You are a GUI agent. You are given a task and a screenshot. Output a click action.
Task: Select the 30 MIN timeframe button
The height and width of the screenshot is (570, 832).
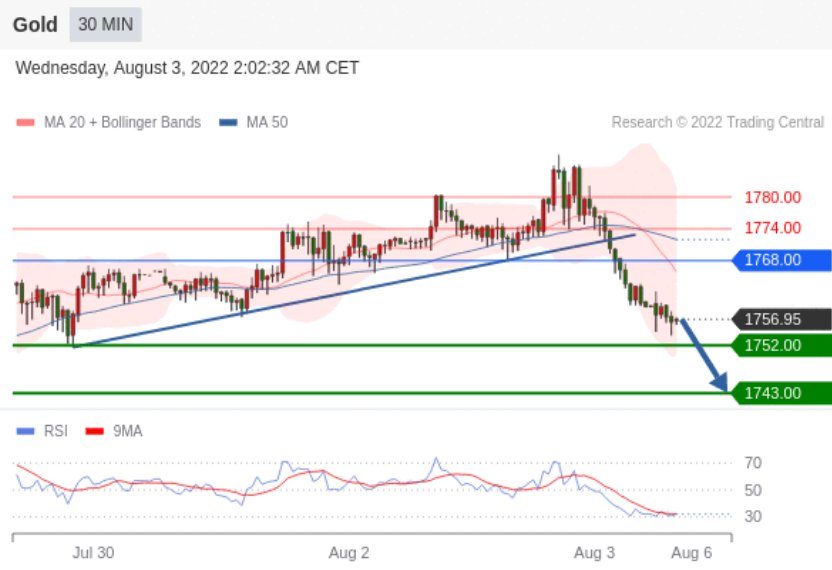click(106, 24)
